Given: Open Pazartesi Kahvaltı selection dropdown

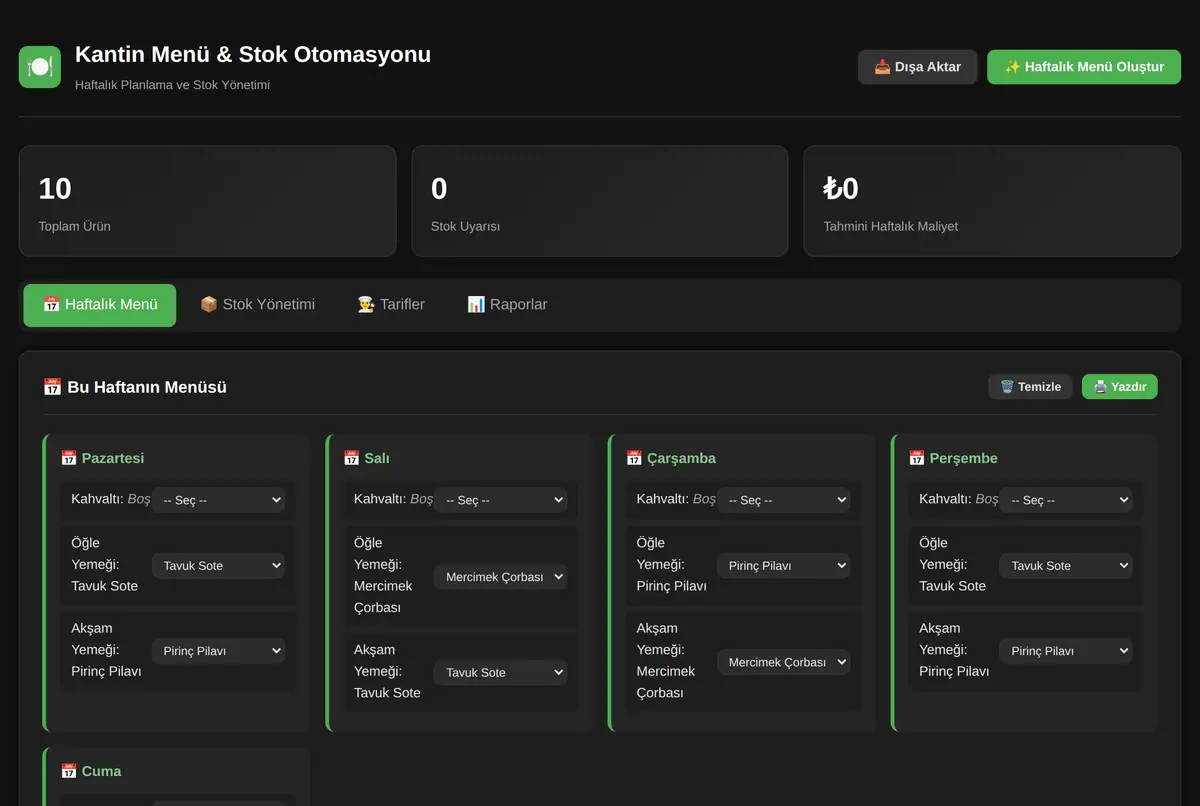Looking at the screenshot, I should pos(218,500).
